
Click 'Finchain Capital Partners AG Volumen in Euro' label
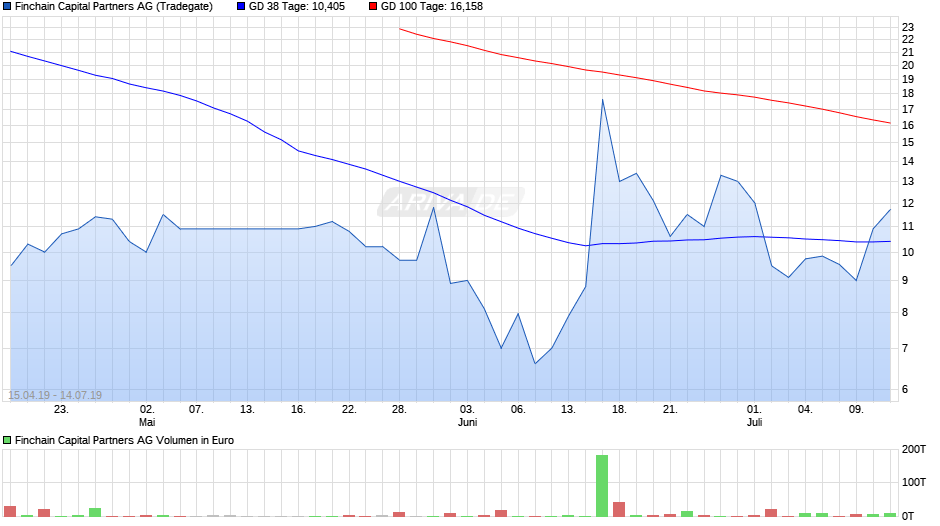[x=124, y=440]
